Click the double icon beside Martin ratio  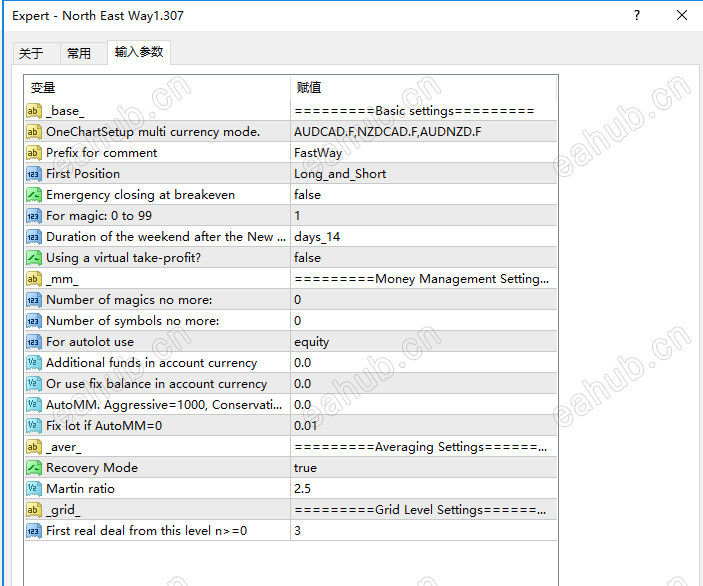click(x=34, y=489)
